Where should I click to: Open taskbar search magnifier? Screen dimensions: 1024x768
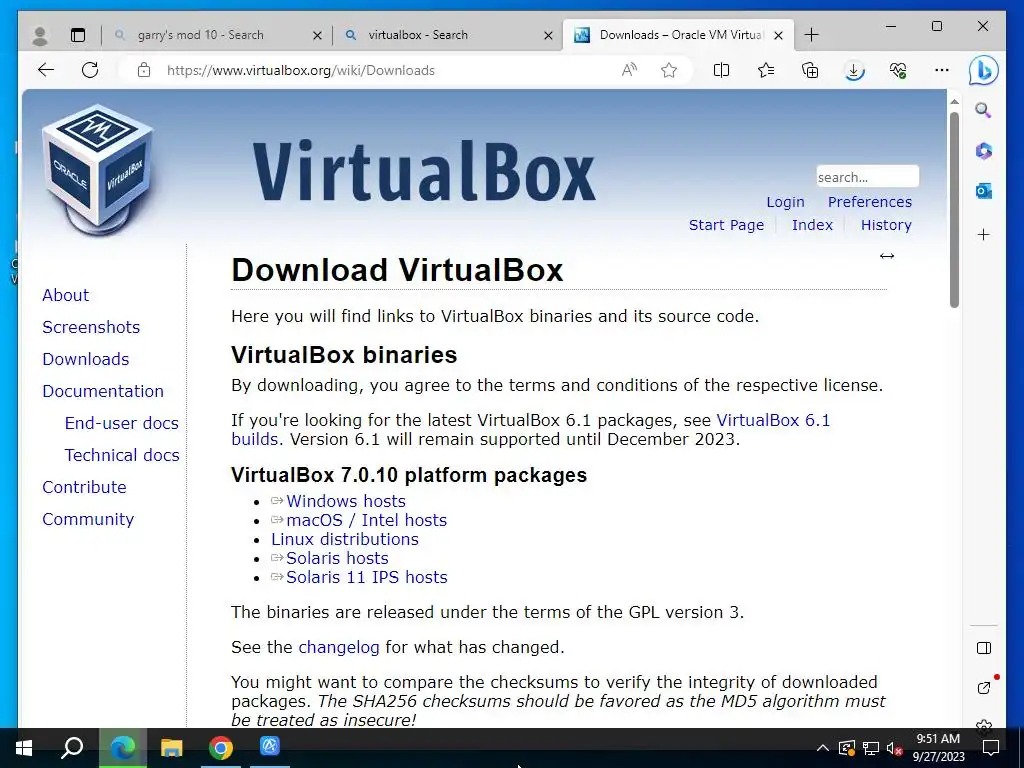(72, 747)
